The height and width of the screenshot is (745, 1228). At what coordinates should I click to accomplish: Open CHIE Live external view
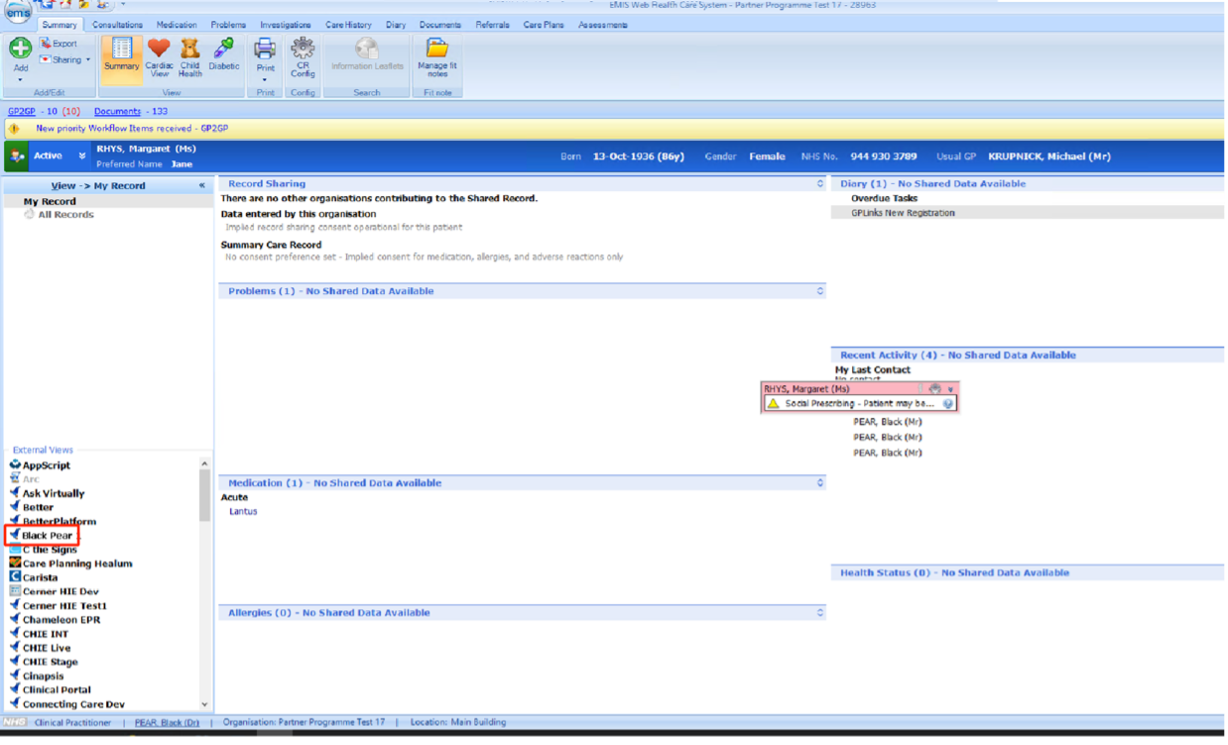[46, 647]
